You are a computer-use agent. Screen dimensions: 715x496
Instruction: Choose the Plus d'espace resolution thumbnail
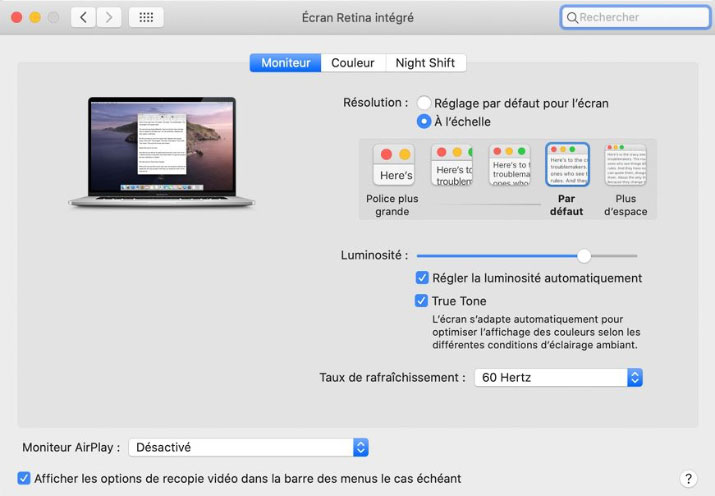click(x=626, y=165)
